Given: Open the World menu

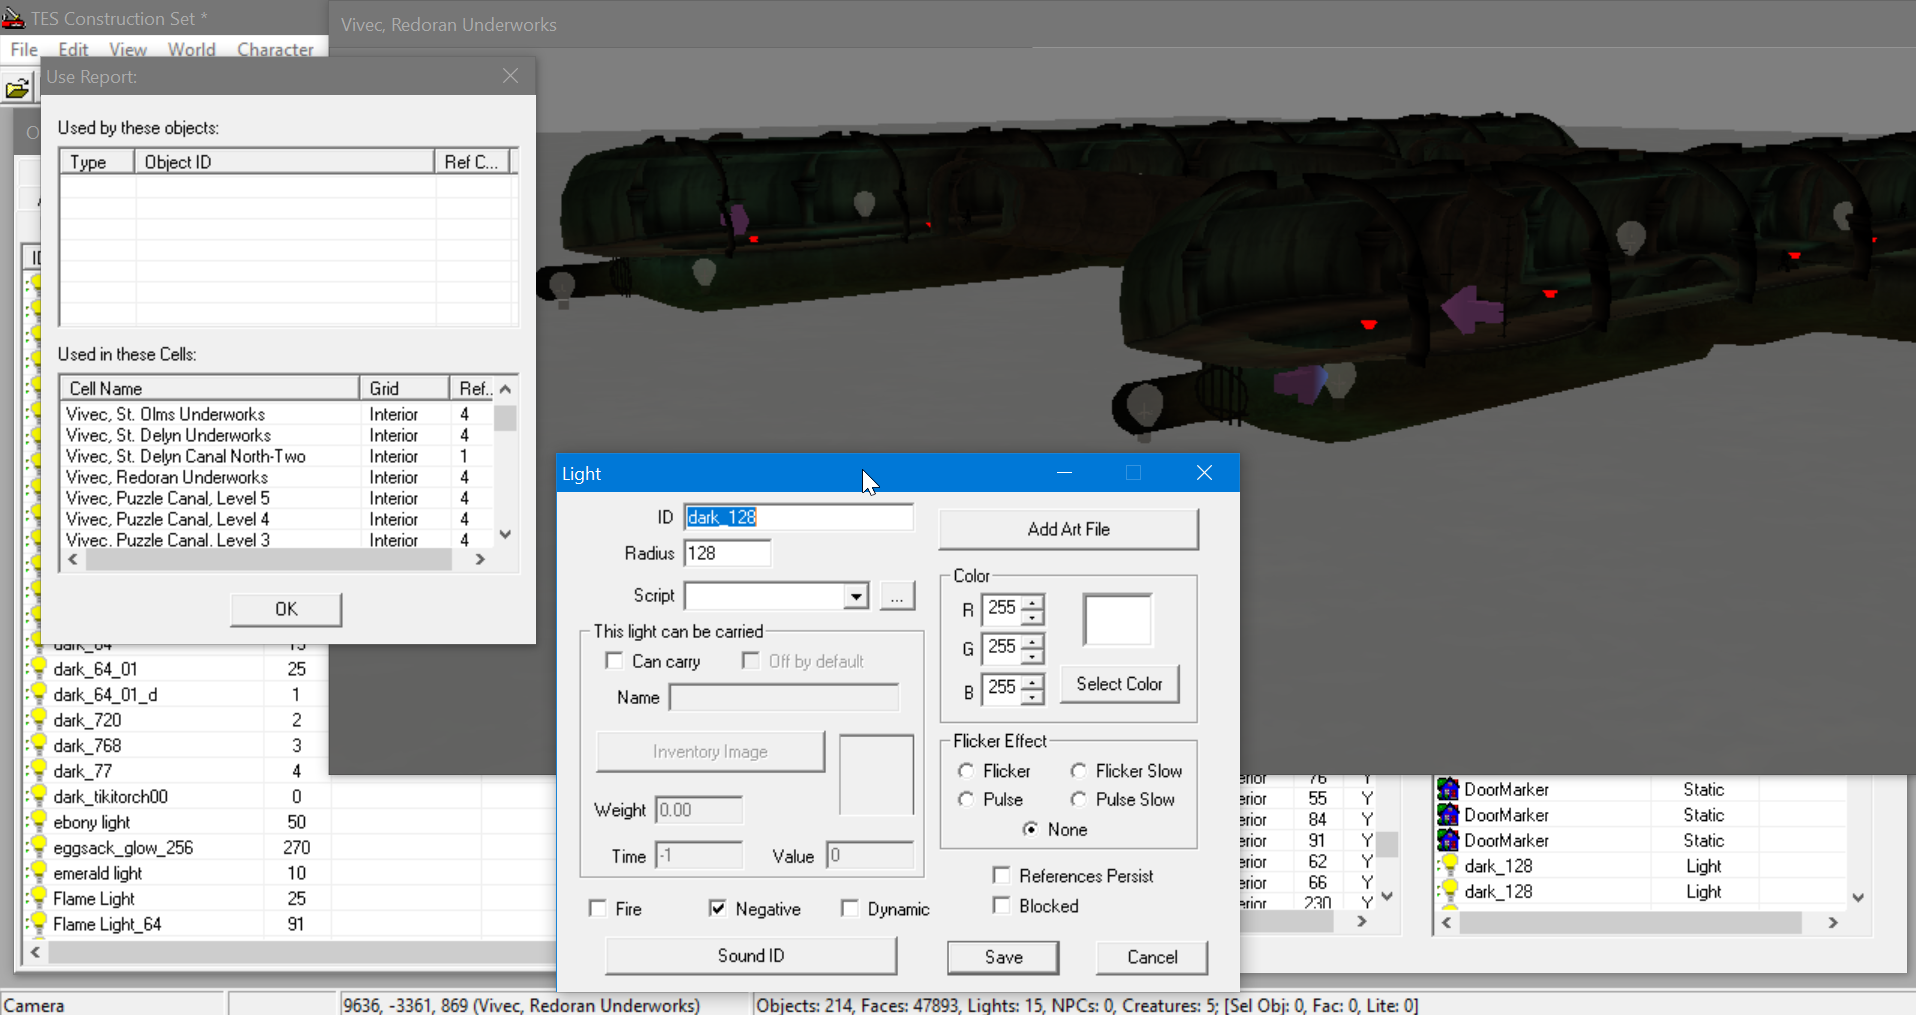Looking at the screenshot, I should [x=191, y=49].
